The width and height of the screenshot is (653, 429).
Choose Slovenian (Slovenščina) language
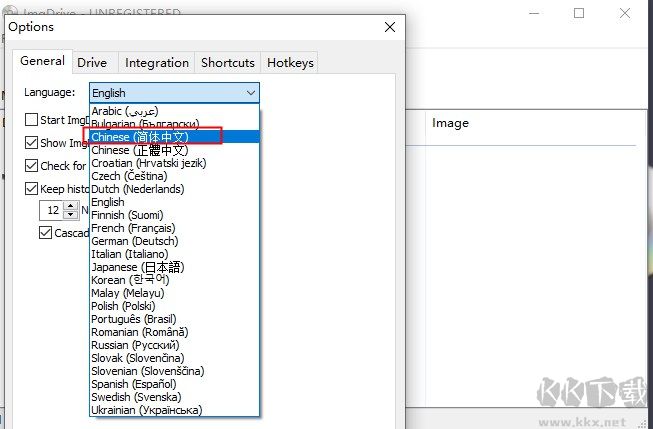(174, 371)
